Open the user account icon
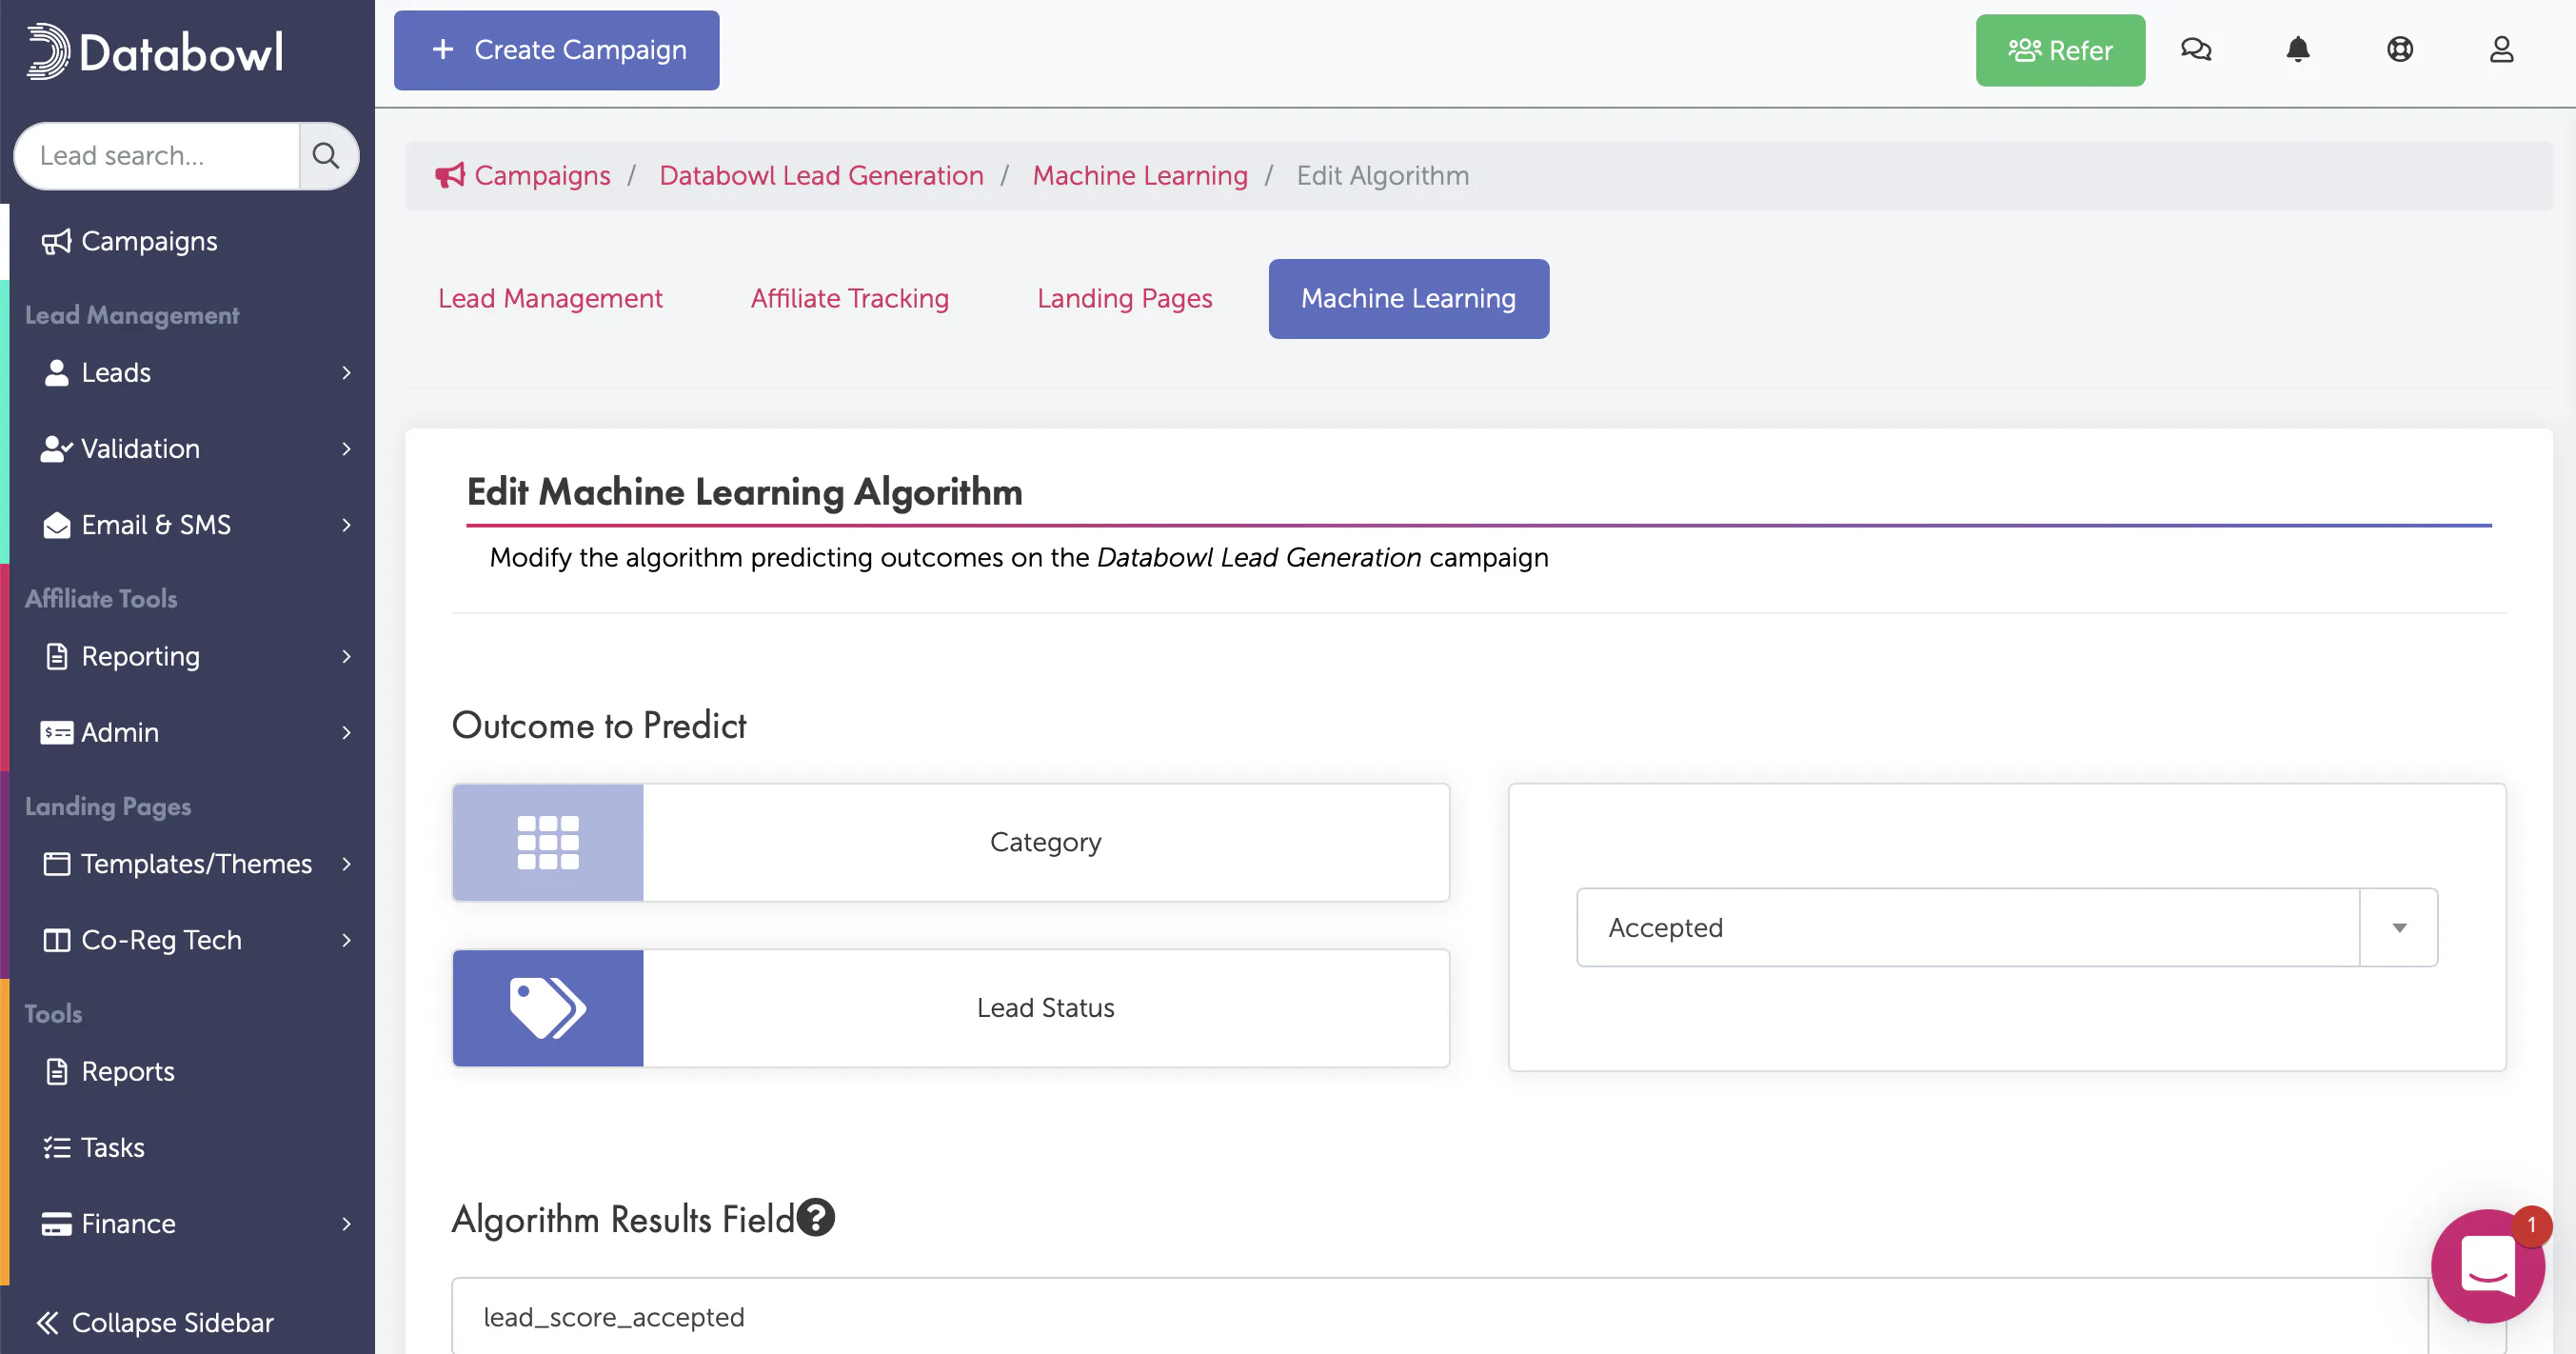The height and width of the screenshot is (1354, 2576). tap(2501, 50)
